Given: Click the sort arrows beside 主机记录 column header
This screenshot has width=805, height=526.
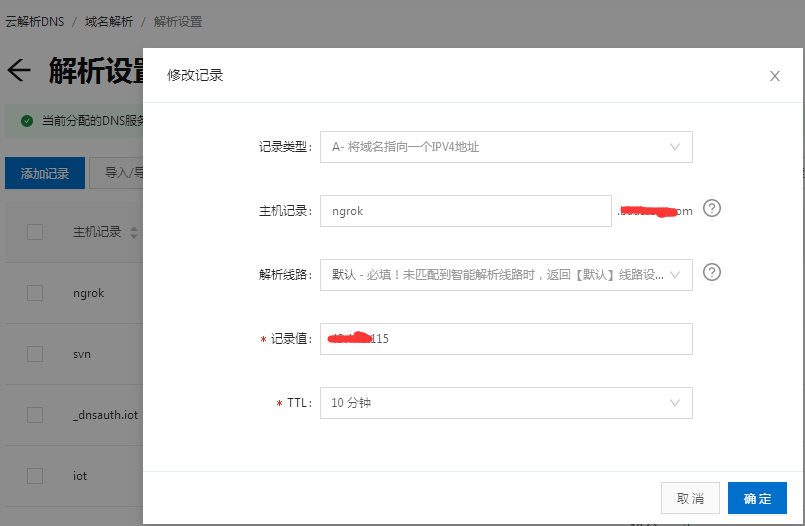Looking at the screenshot, I should [x=134, y=232].
